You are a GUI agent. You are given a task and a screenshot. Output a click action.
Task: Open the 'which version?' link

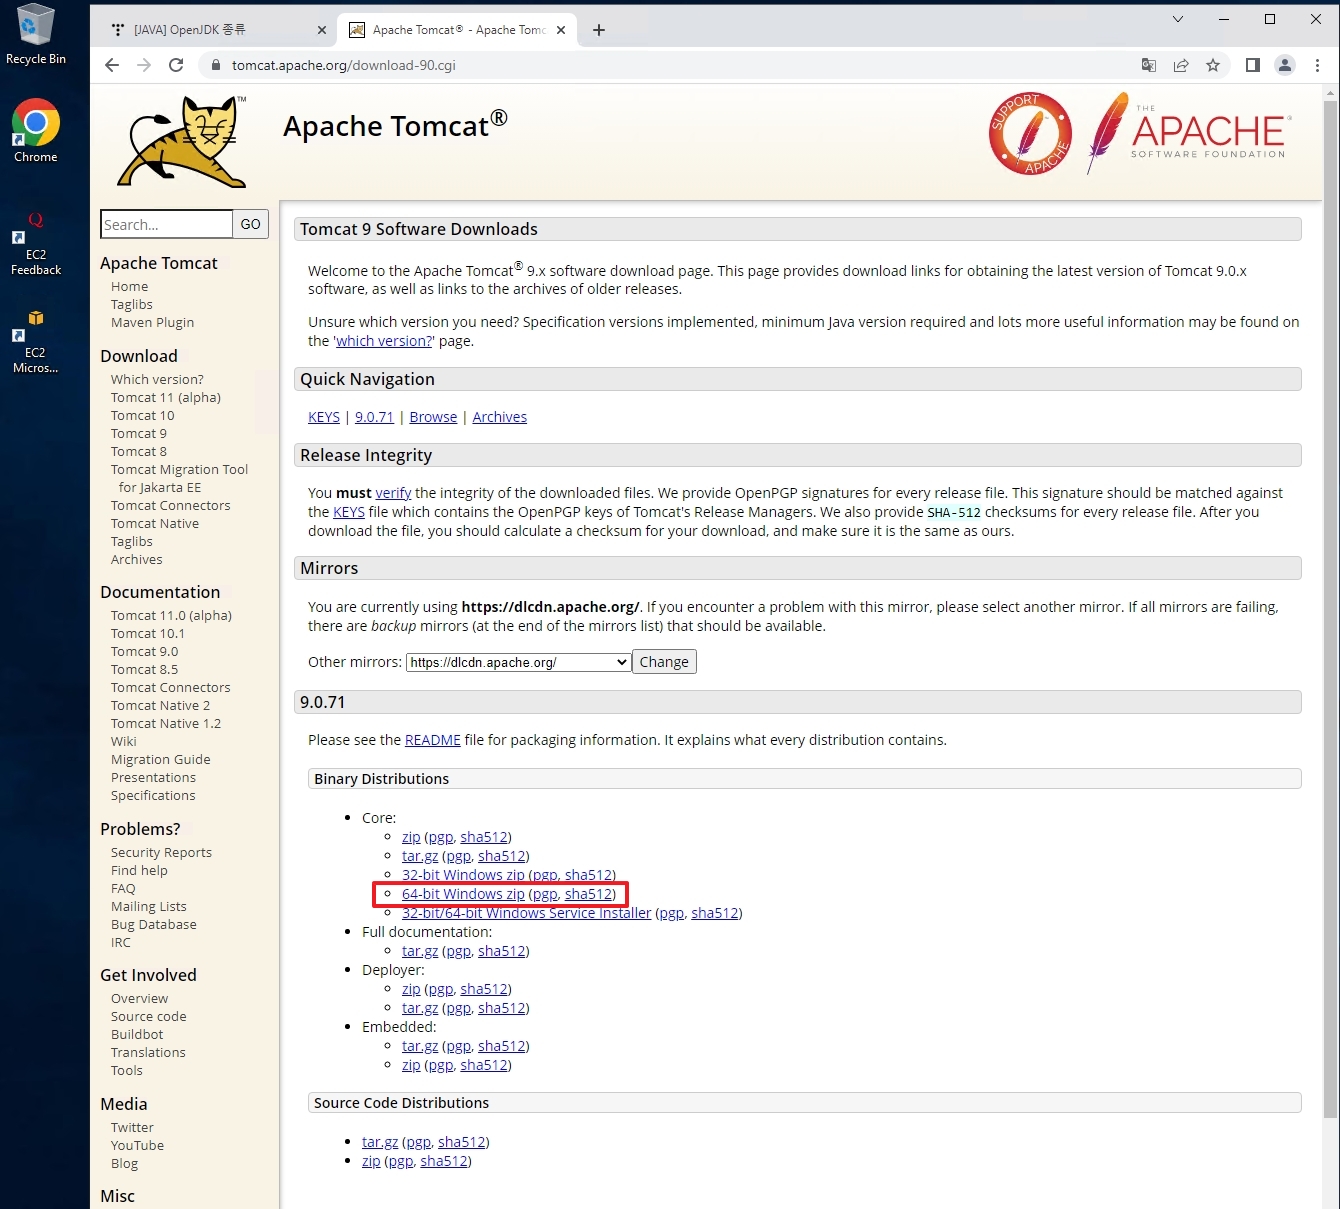[x=384, y=341]
